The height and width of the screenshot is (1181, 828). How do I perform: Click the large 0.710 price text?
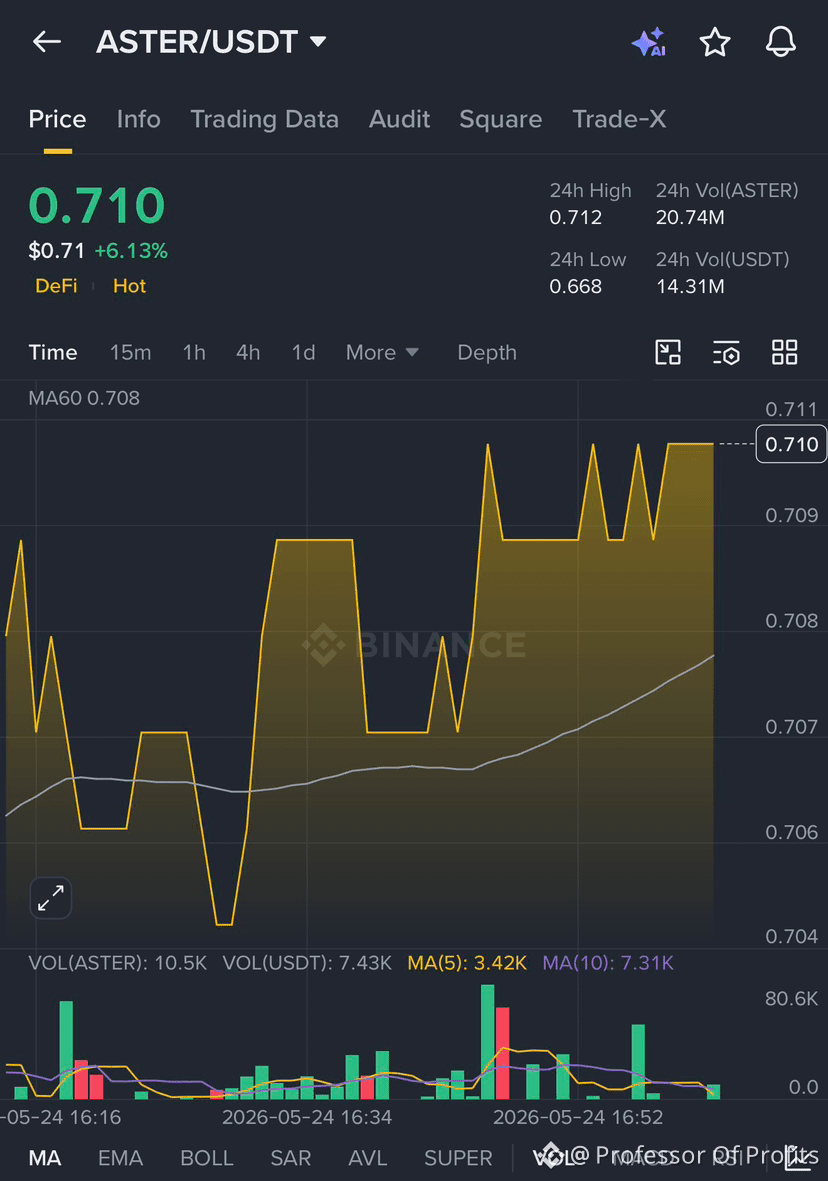[x=96, y=206]
